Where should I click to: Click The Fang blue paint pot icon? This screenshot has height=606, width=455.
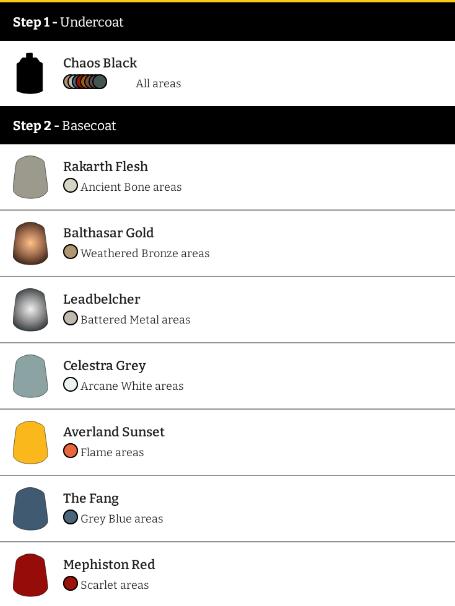point(30,509)
